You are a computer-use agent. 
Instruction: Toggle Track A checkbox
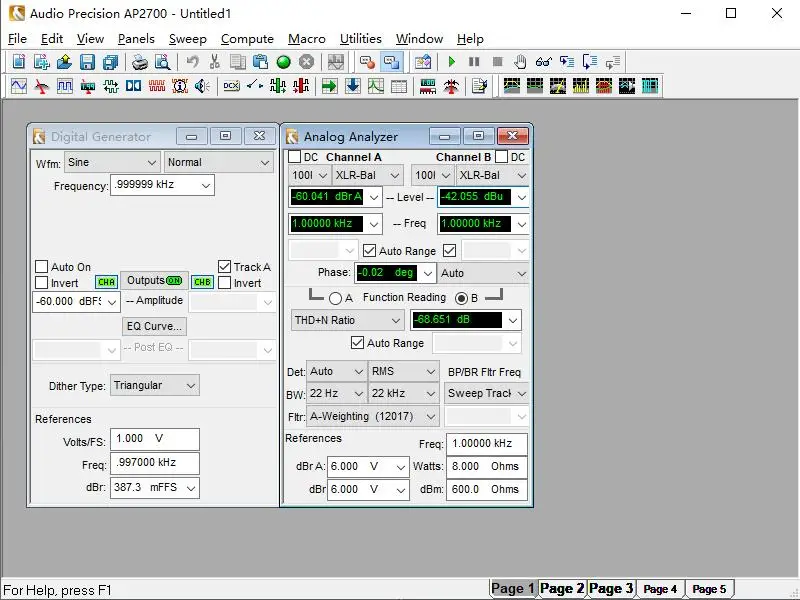tap(224, 267)
